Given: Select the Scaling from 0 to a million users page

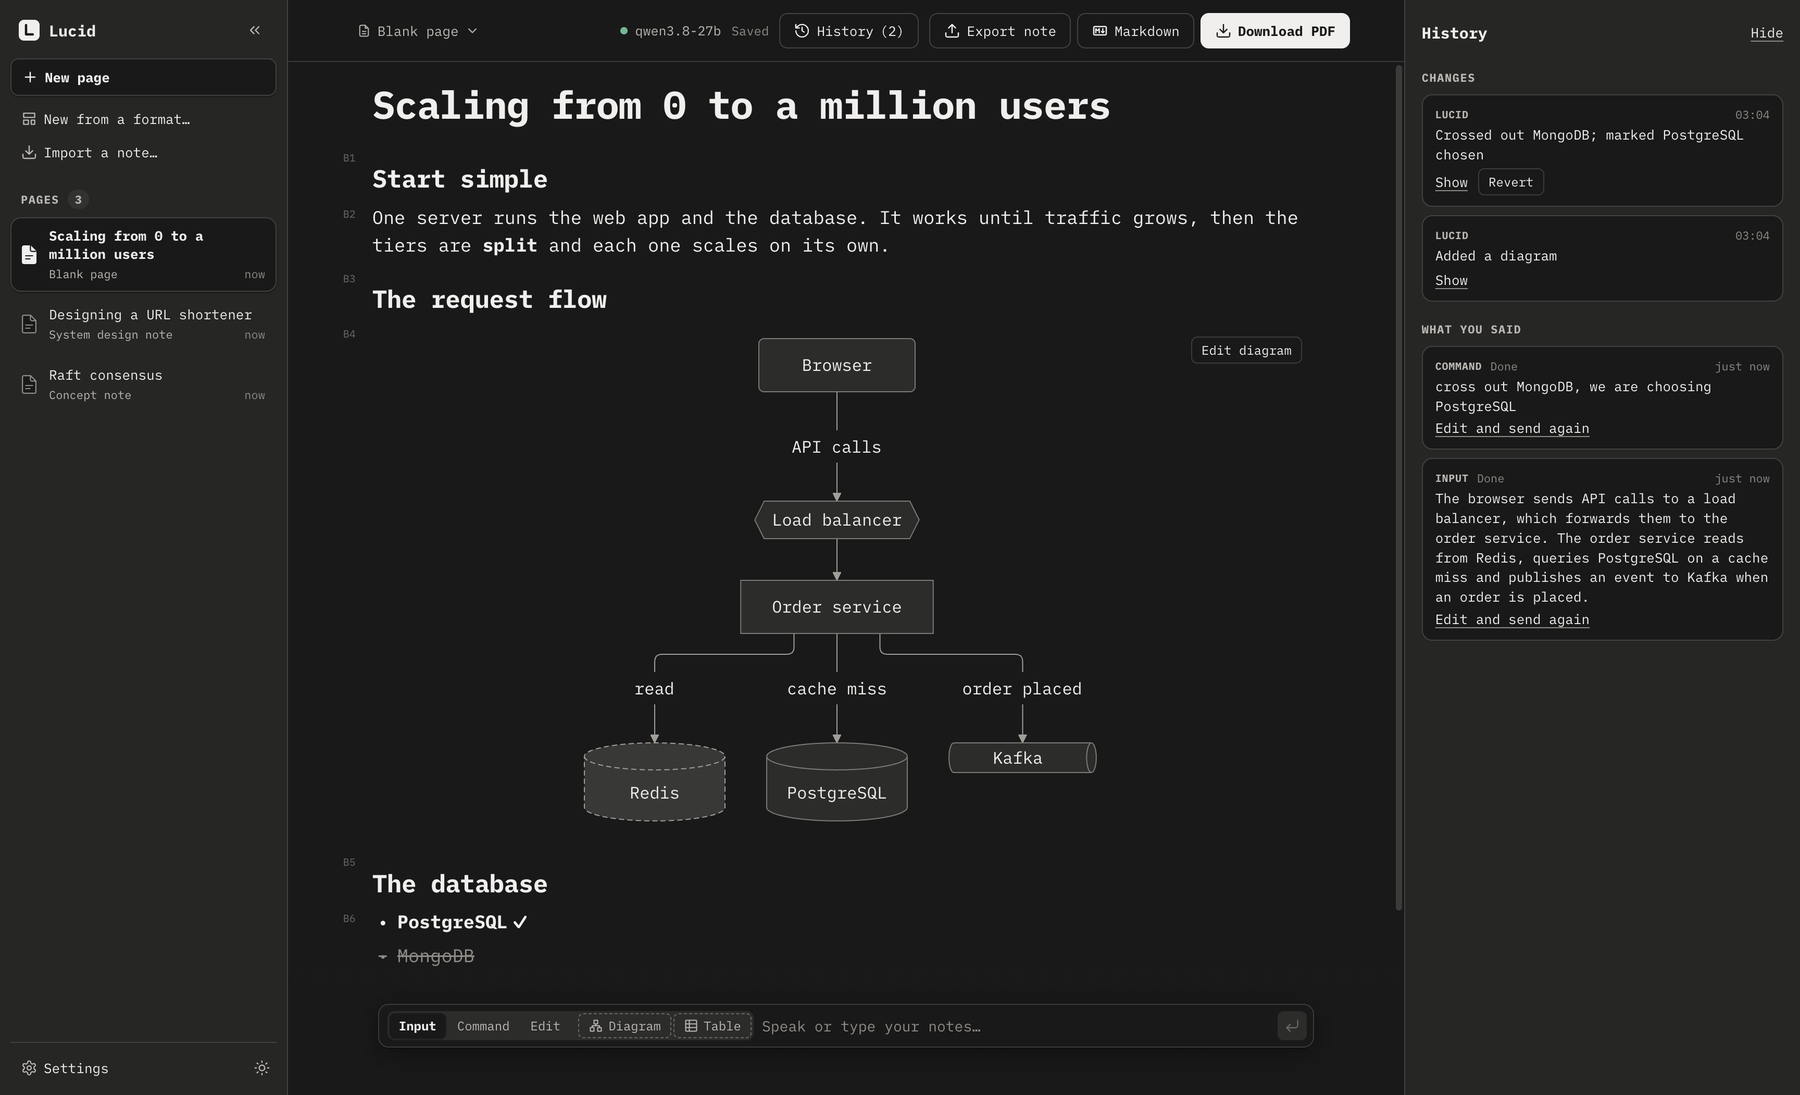Looking at the screenshot, I should pyautogui.click(x=143, y=254).
